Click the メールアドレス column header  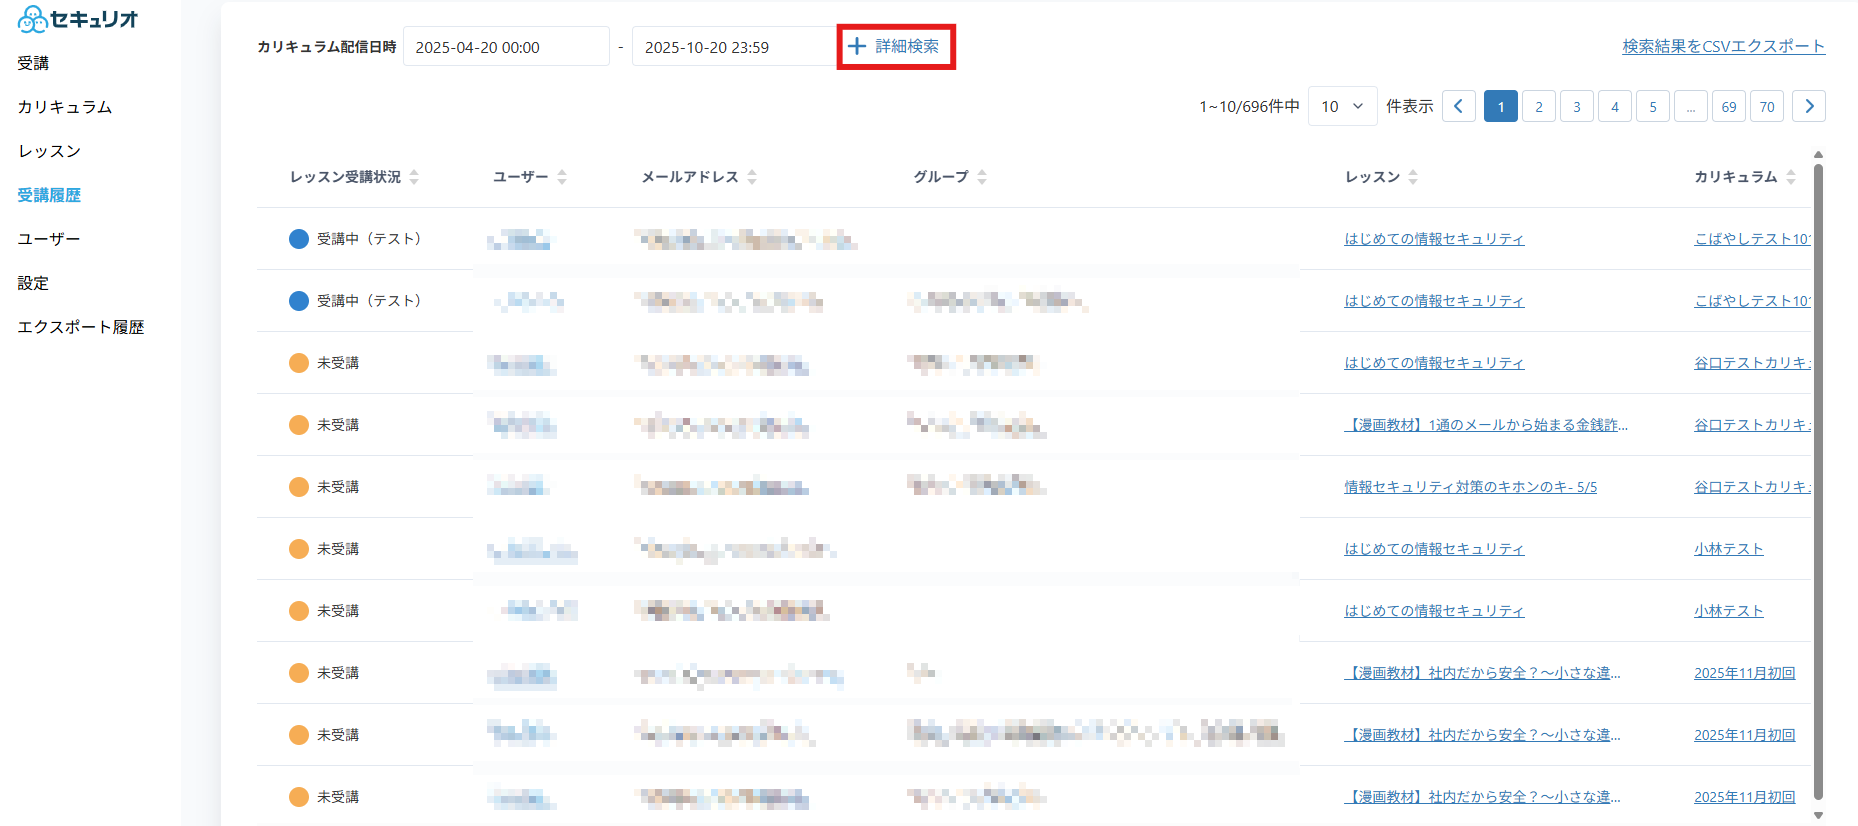(x=690, y=177)
